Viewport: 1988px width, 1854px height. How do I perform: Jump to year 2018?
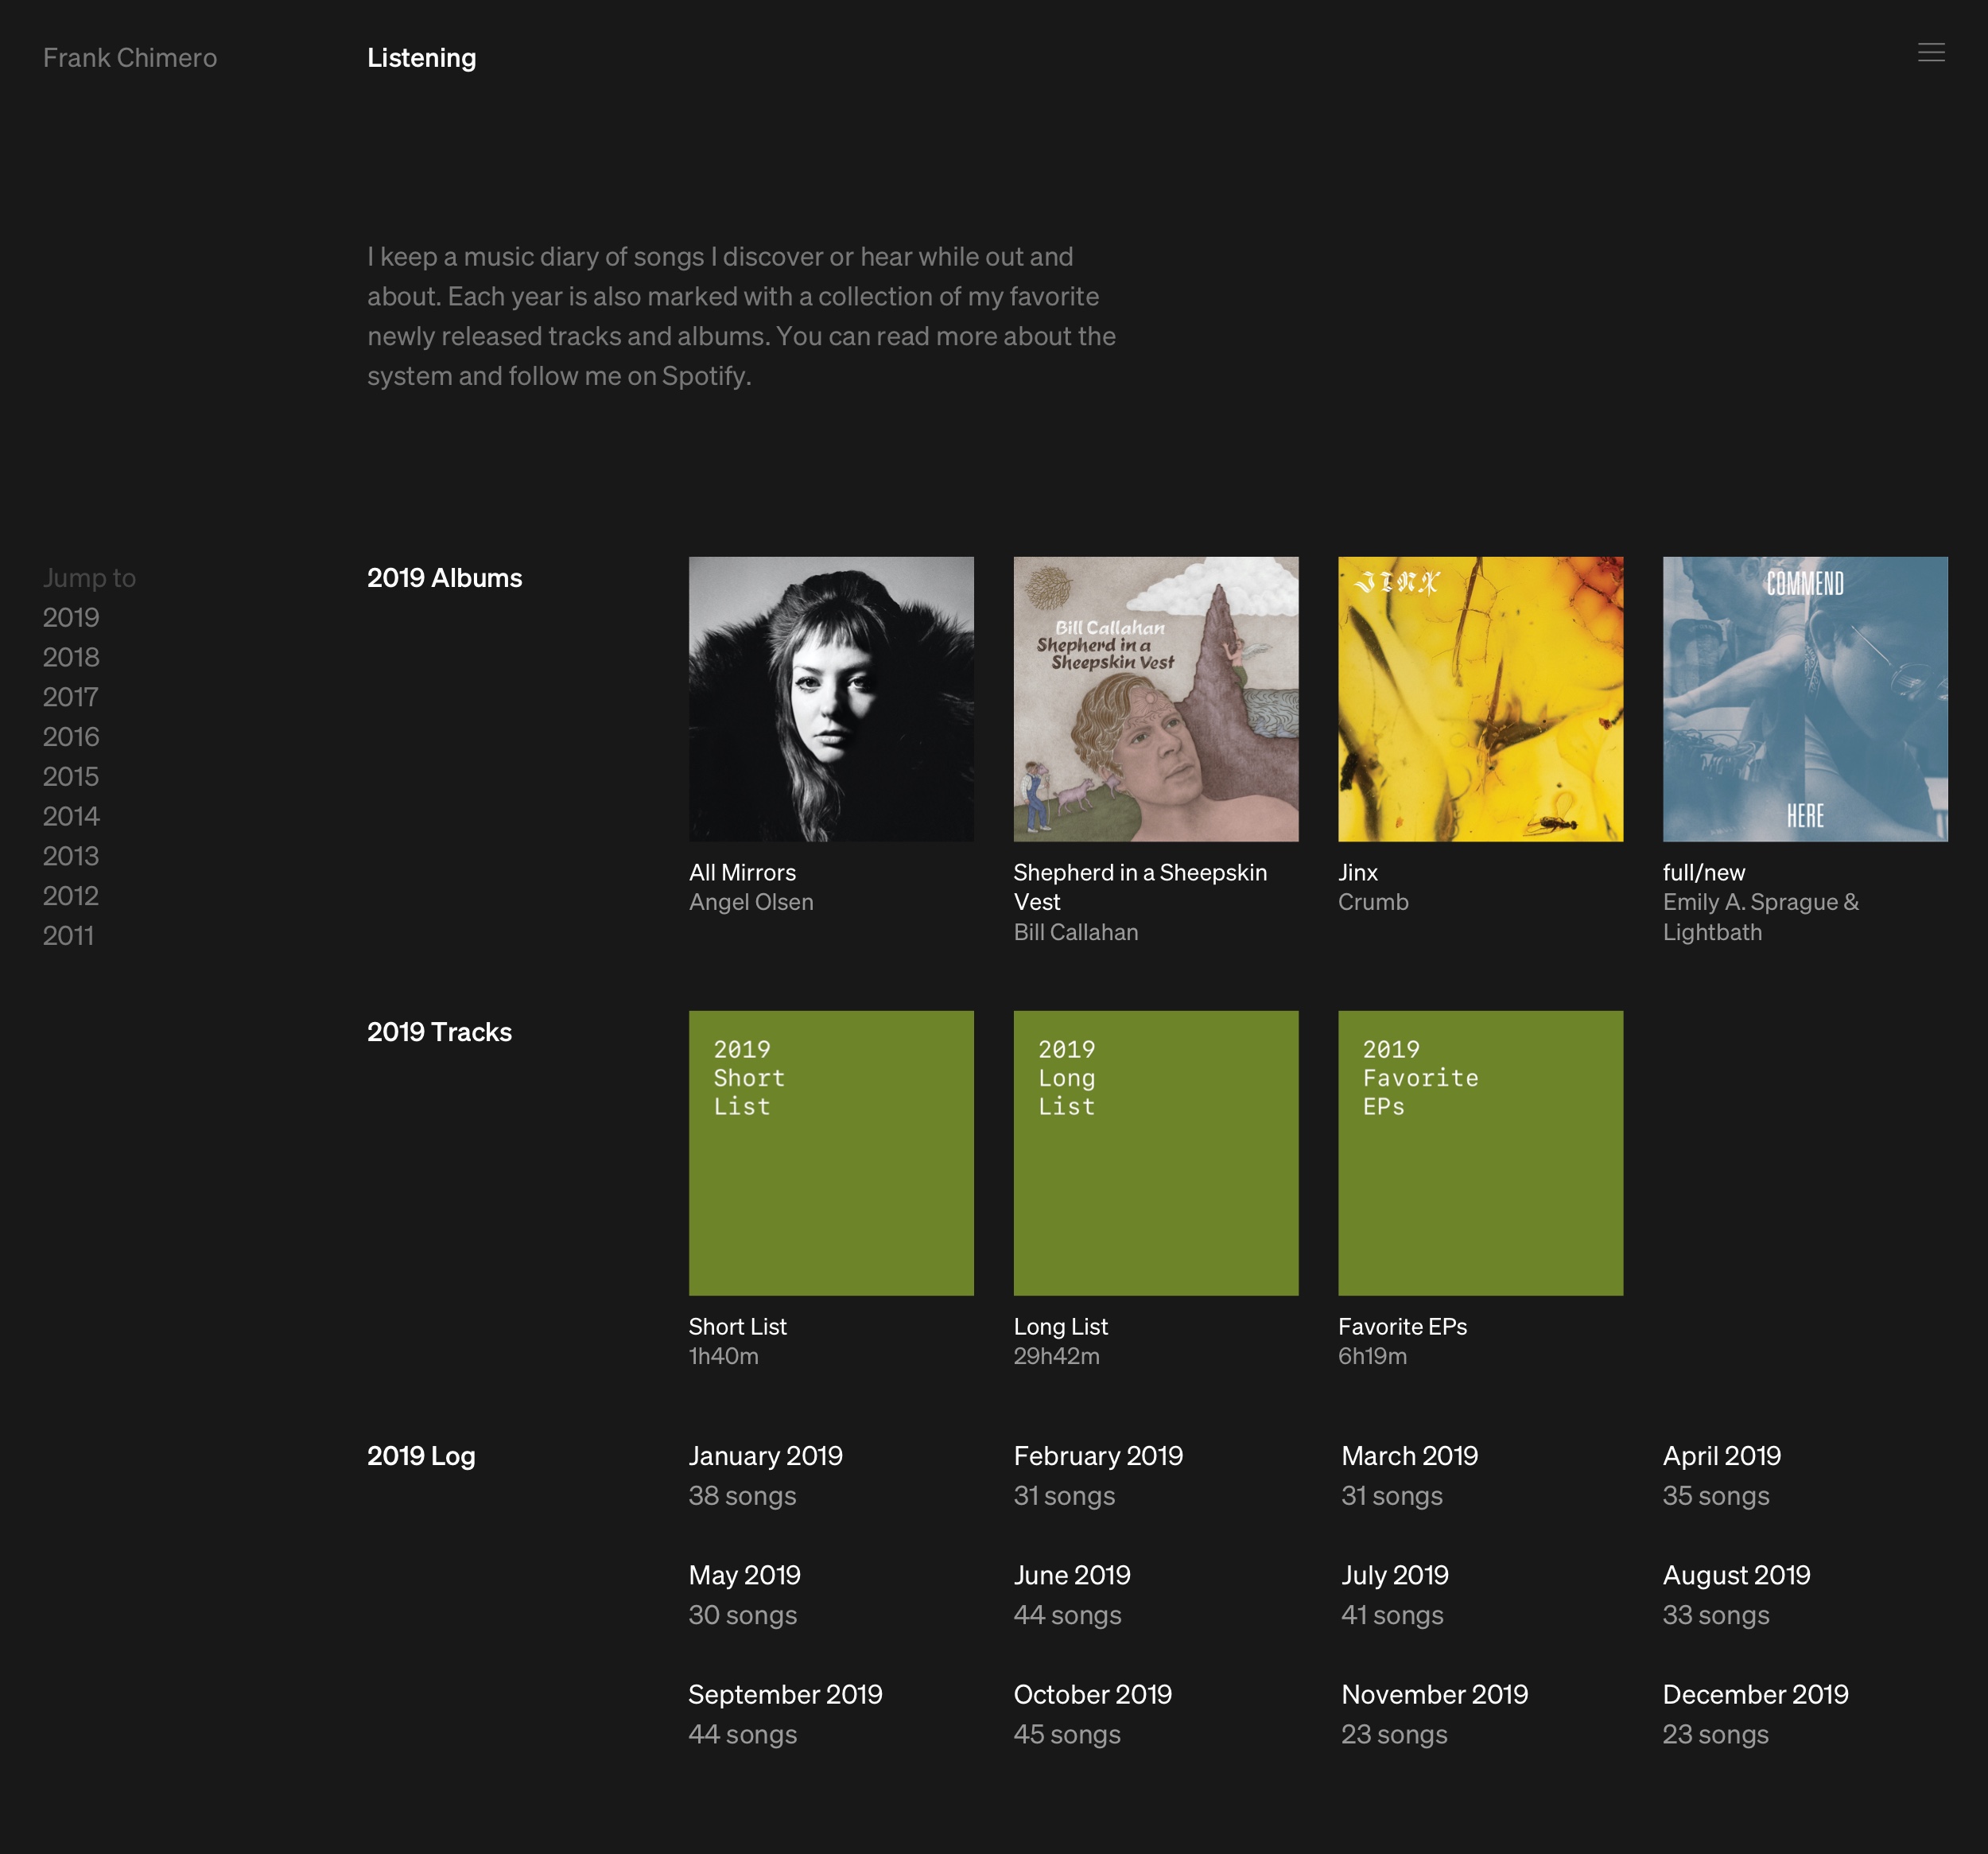coord(71,657)
